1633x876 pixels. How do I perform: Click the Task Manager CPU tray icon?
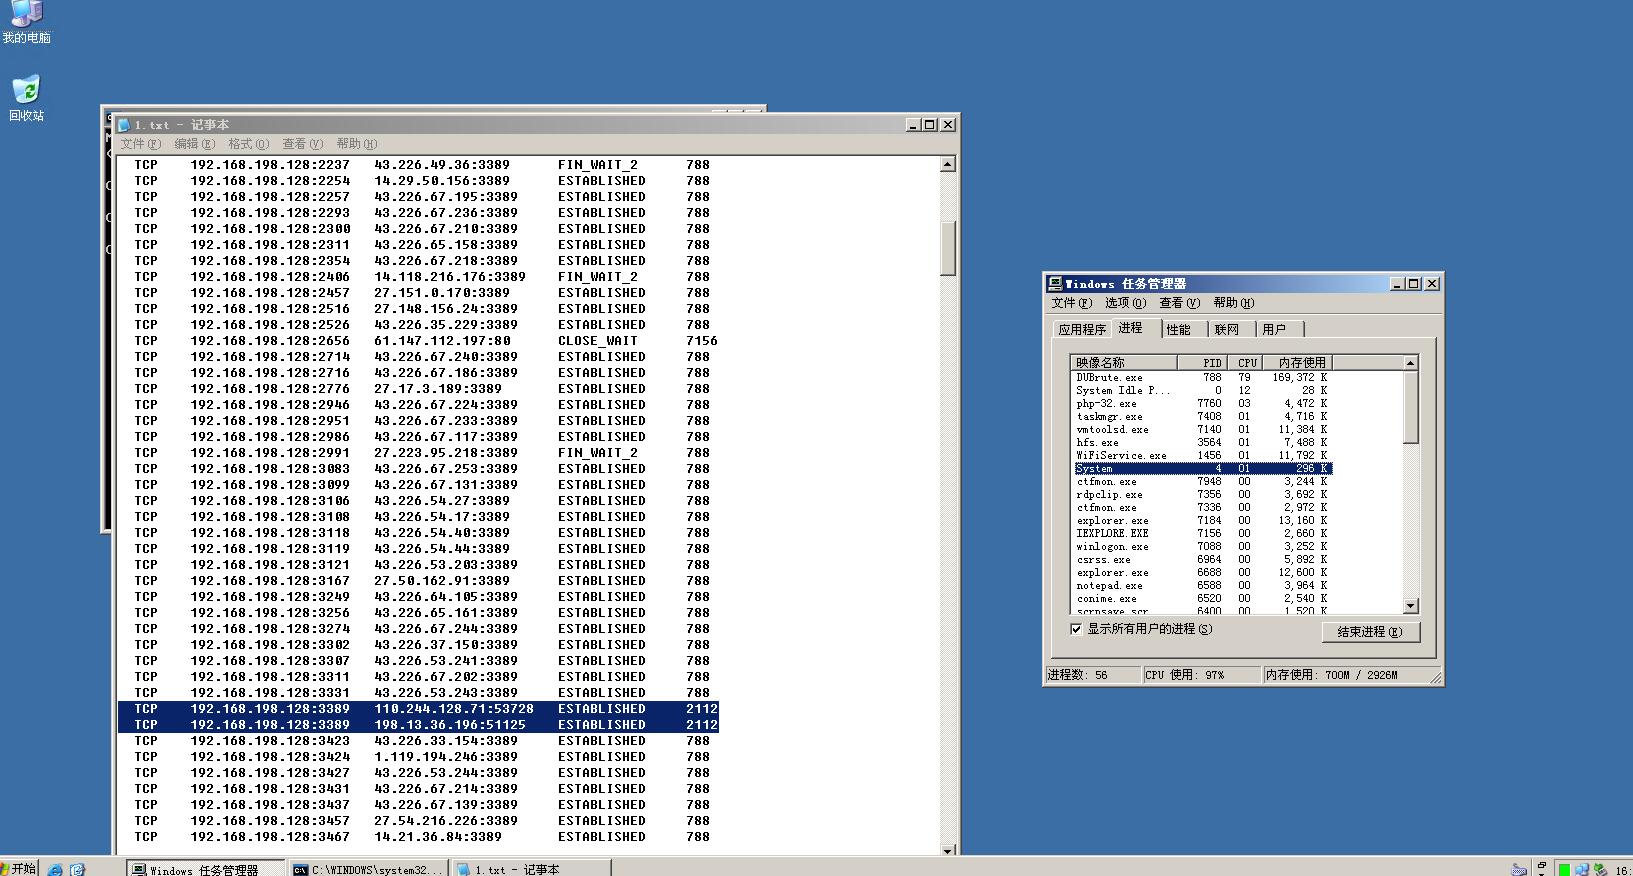coord(1564,869)
